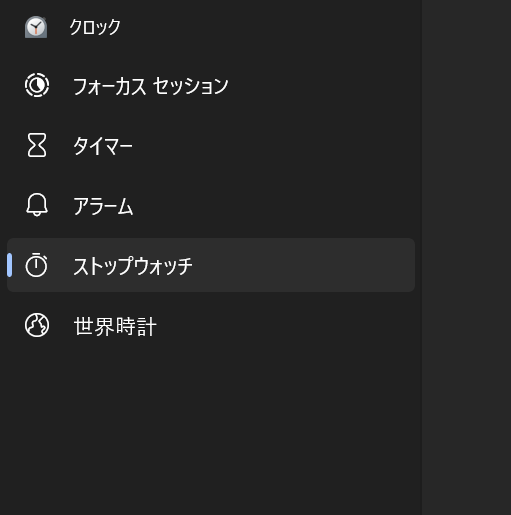511x515 pixels.
Task: Select the Alarm bell icon
Action: click(37, 205)
